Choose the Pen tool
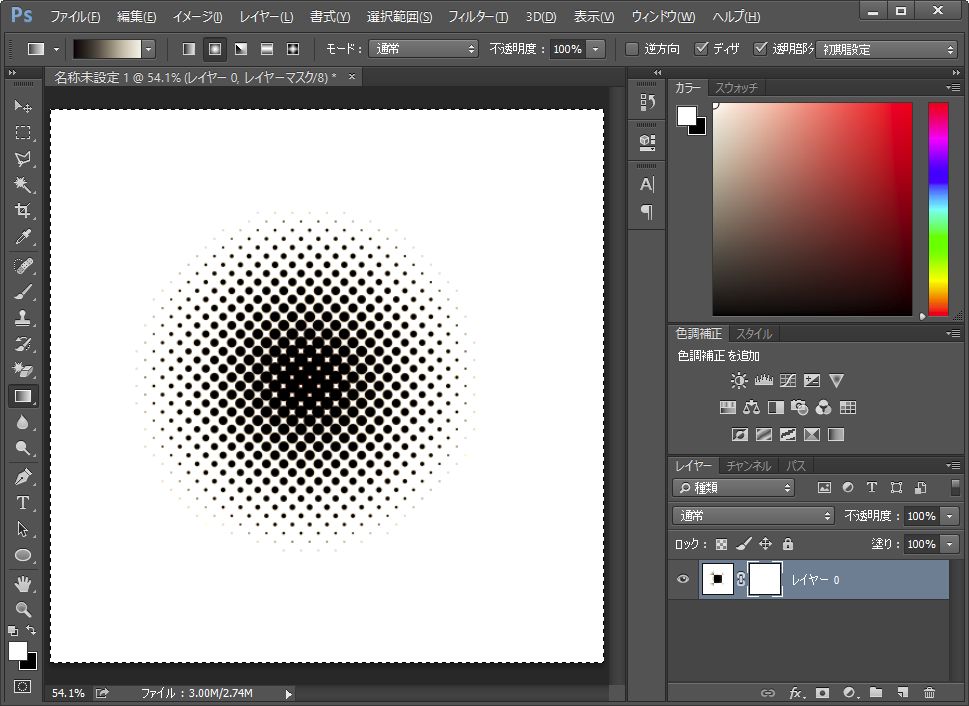969x706 pixels. (x=23, y=476)
